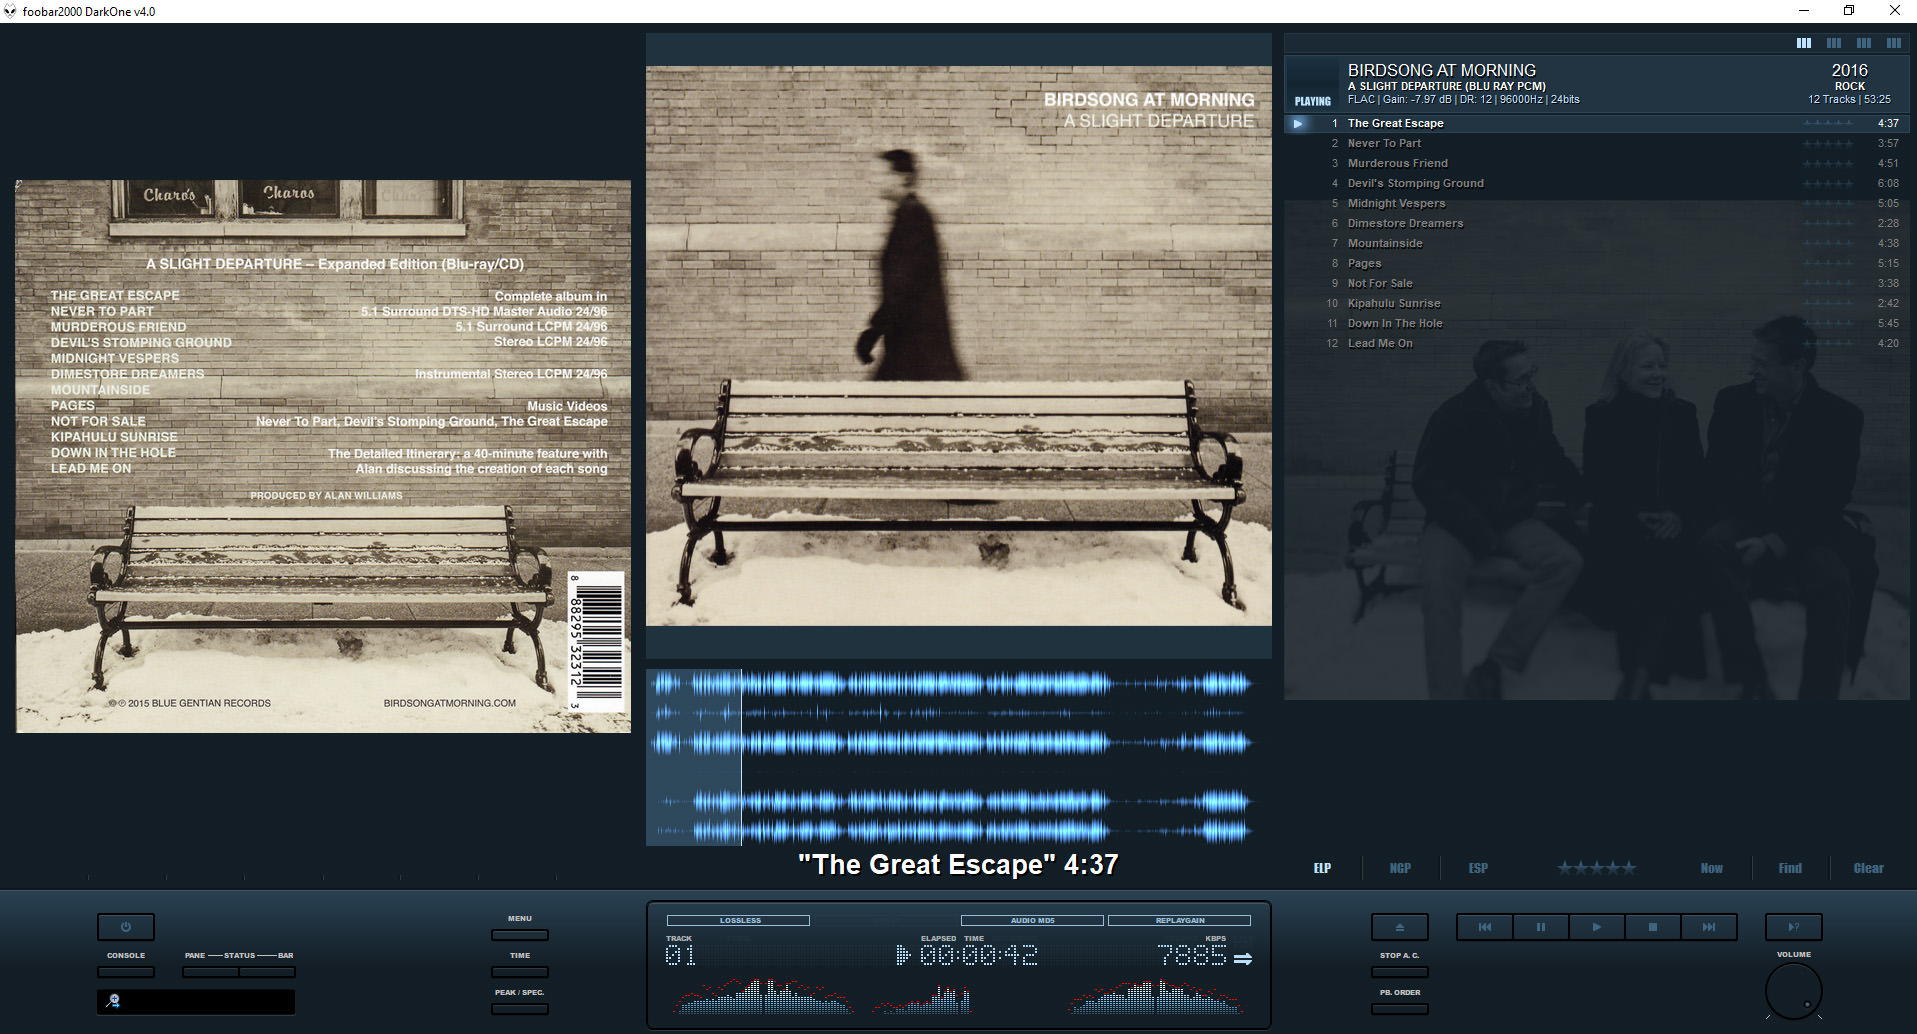Image resolution: width=1917 pixels, height=1034 pixels.
Task: Toggle STOP A. C. button
Action: pyautogui.click(x=1400, y=972)
